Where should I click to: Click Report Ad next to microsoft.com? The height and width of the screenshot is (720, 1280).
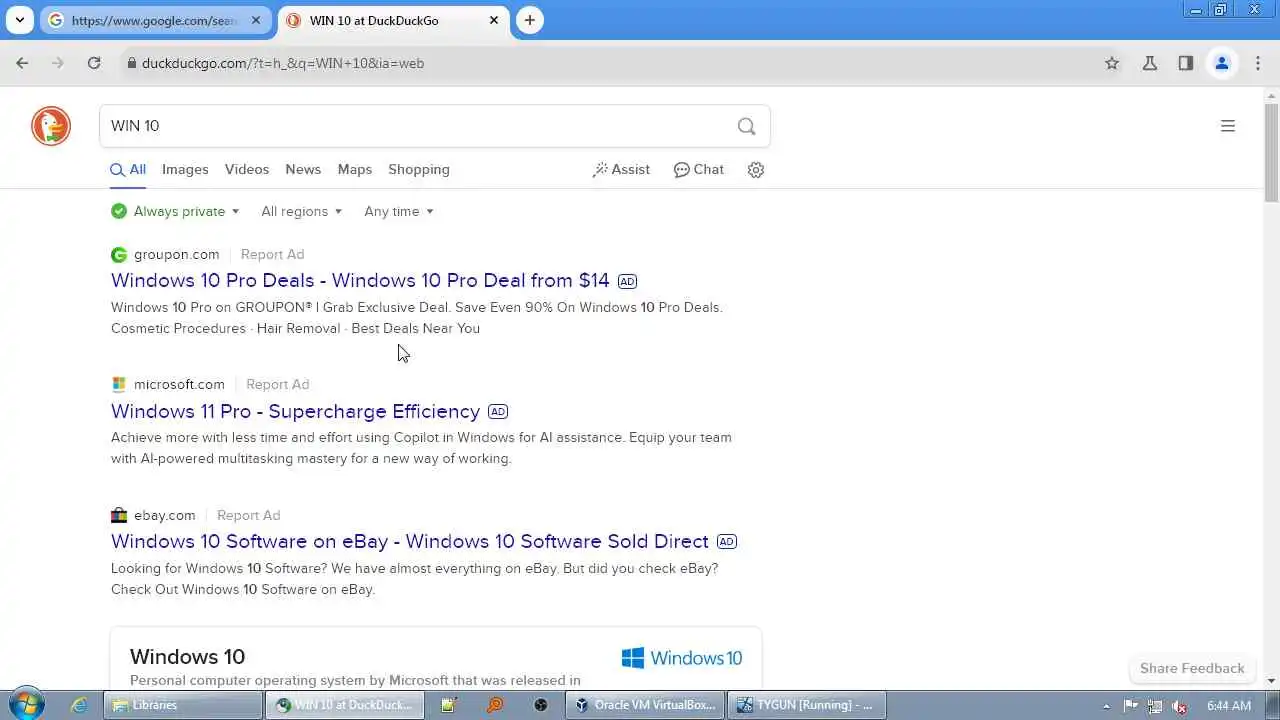click(278, 385)
